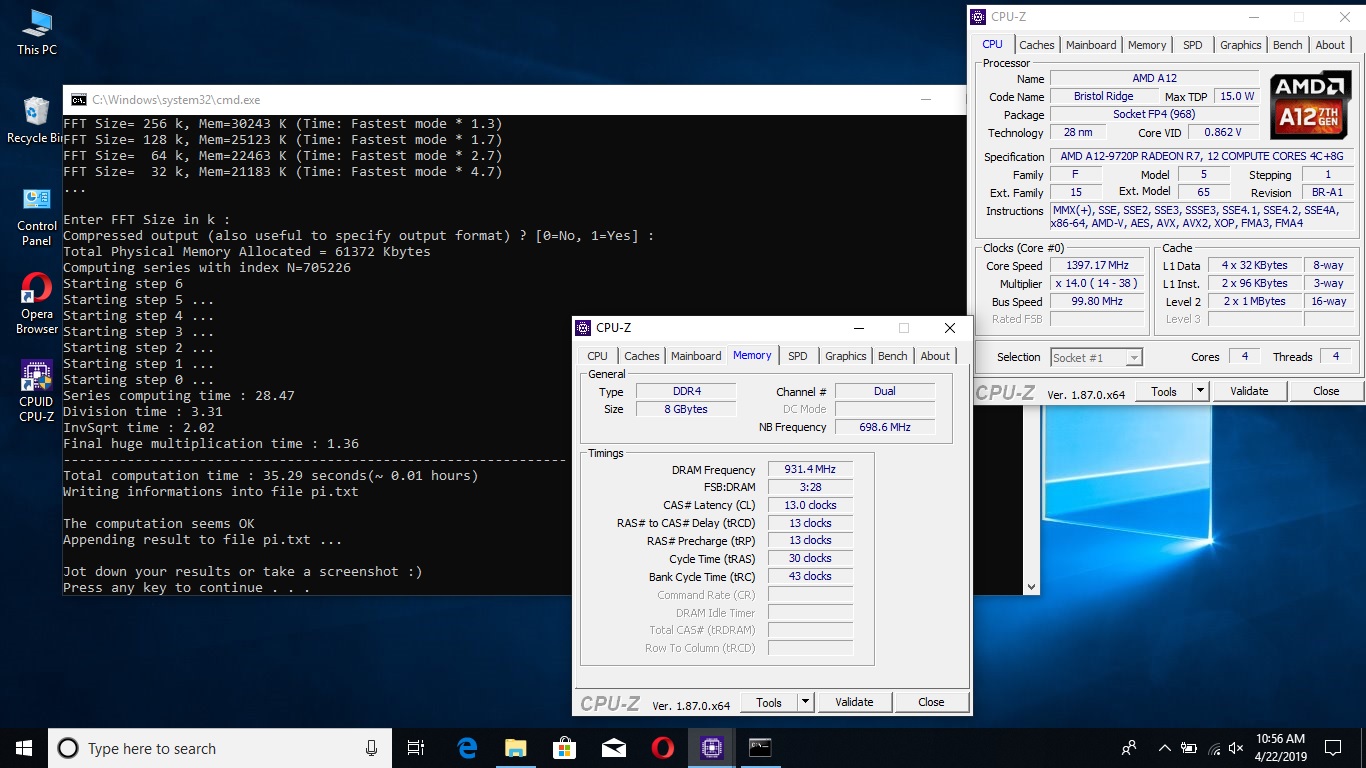The image size is (1366, 768).
Task: Open Bench tab in processor window
Action: (x=1287, y=45)
